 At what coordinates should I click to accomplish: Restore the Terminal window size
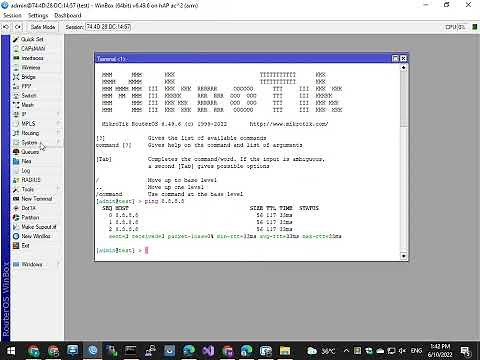395,59
